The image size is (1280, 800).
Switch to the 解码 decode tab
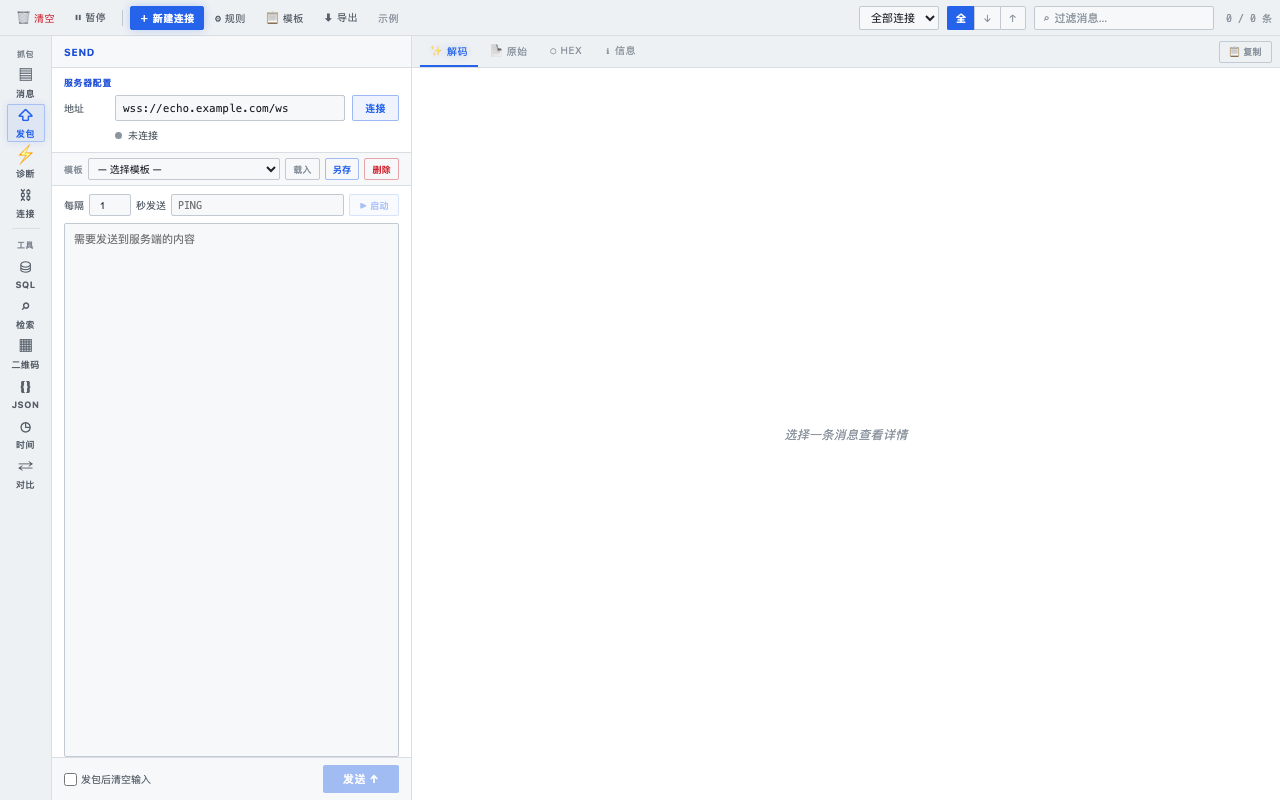(449, 51)
